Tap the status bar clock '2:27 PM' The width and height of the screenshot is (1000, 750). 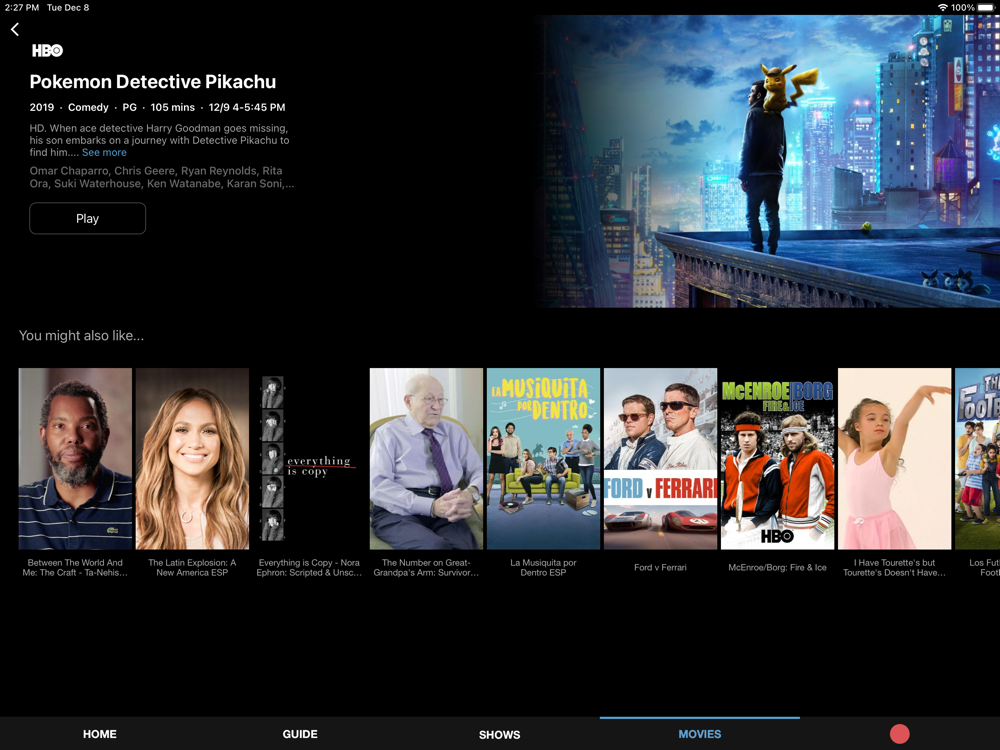pyautogui.click(x=22, y=8)
